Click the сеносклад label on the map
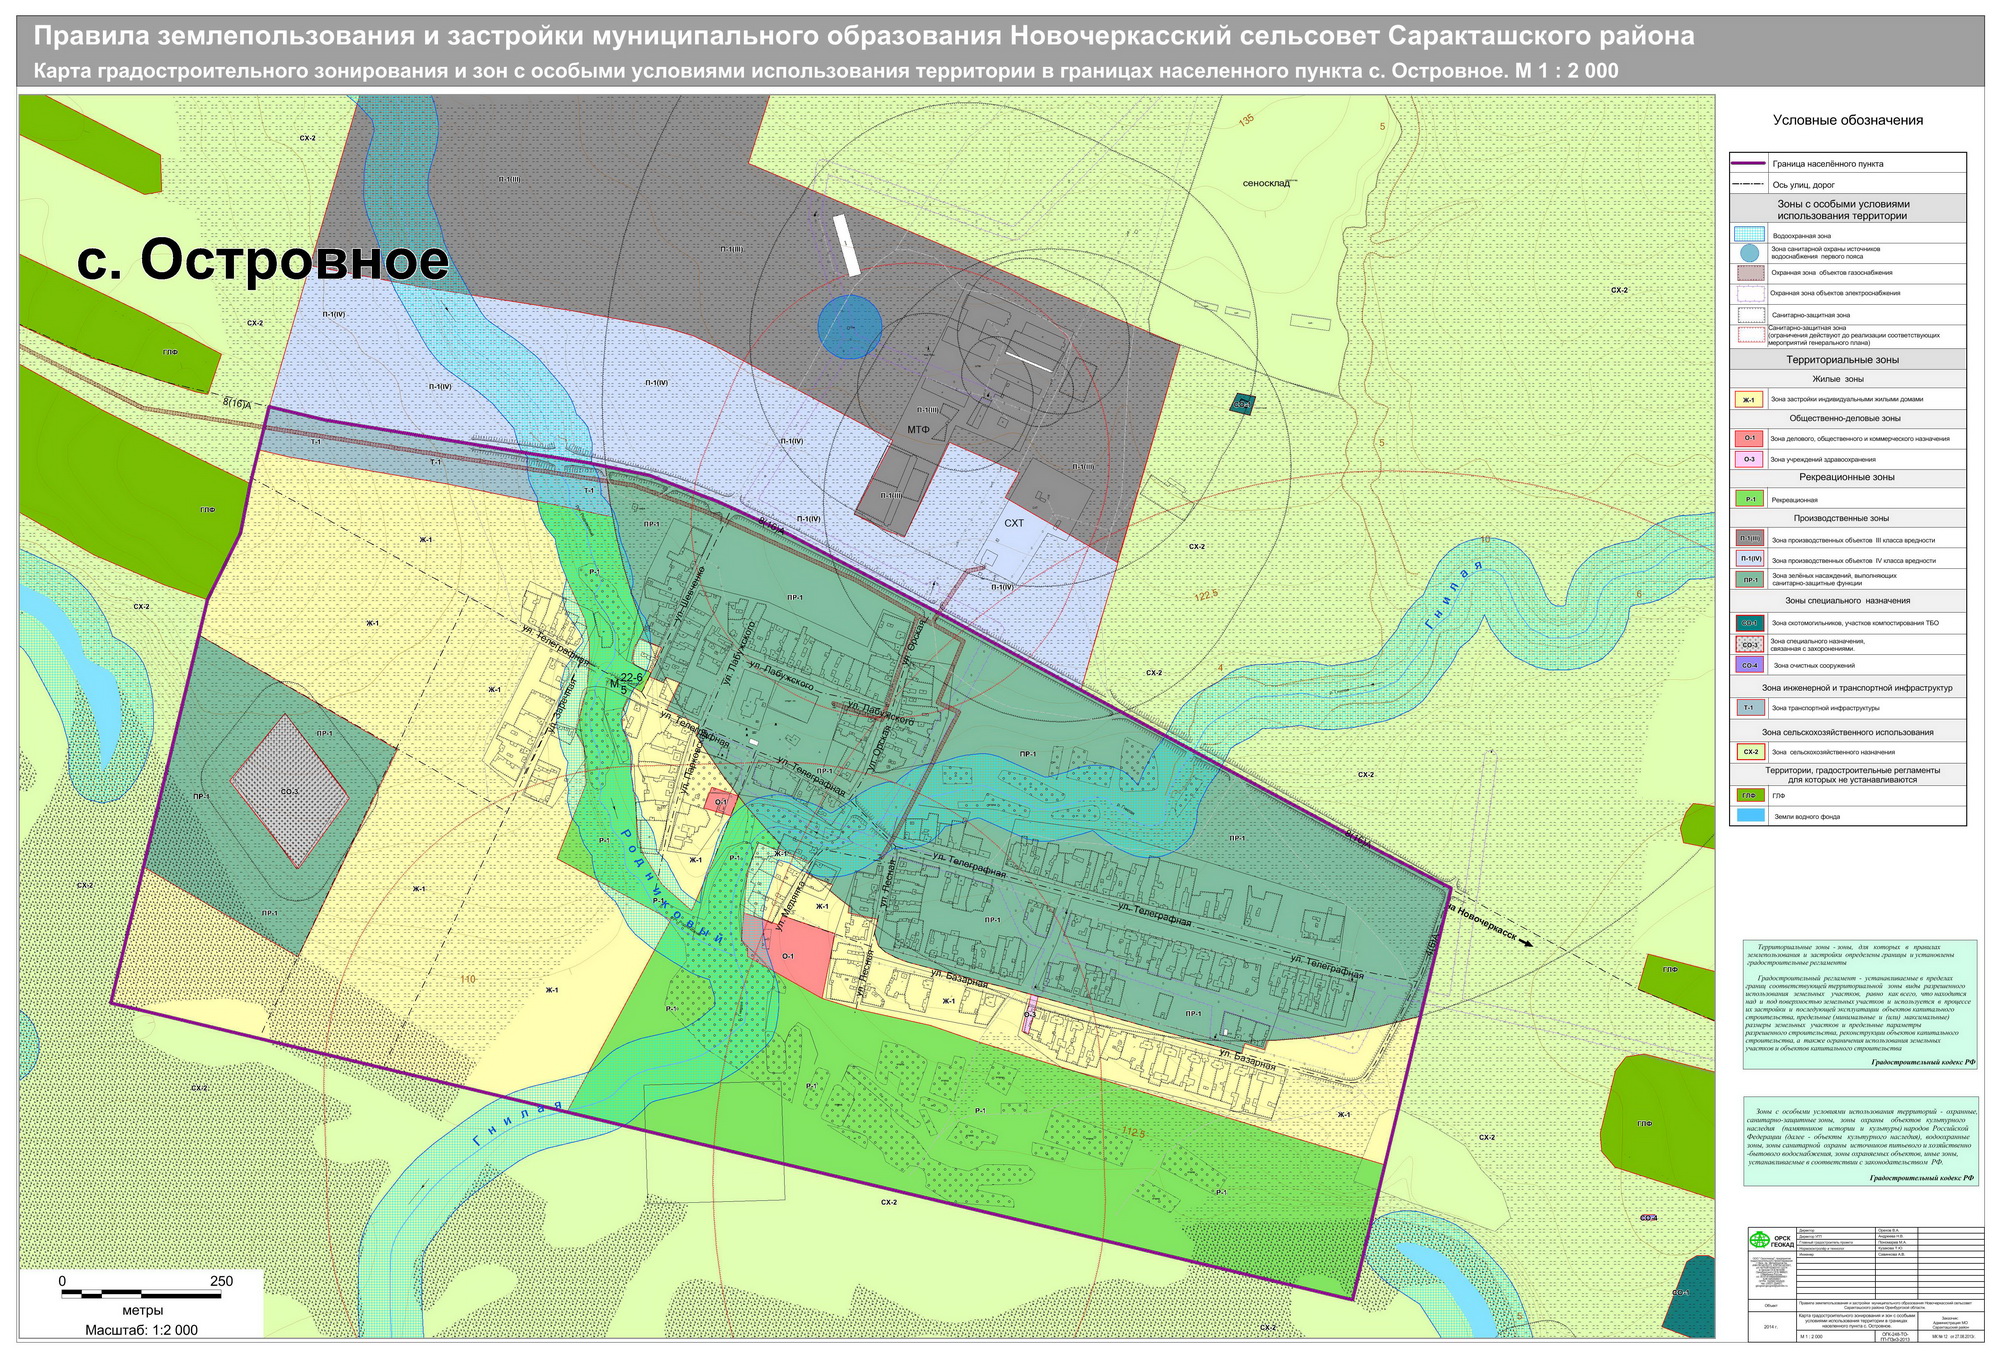 click(1266, 183)
